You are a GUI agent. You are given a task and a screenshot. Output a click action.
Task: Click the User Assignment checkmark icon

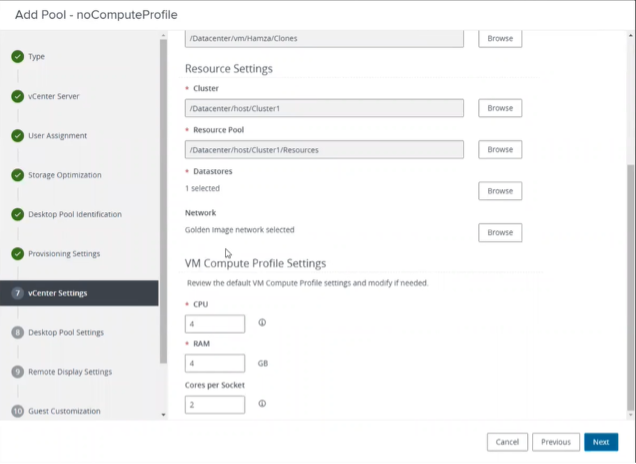pyautogui.click(x=18, y=136)
